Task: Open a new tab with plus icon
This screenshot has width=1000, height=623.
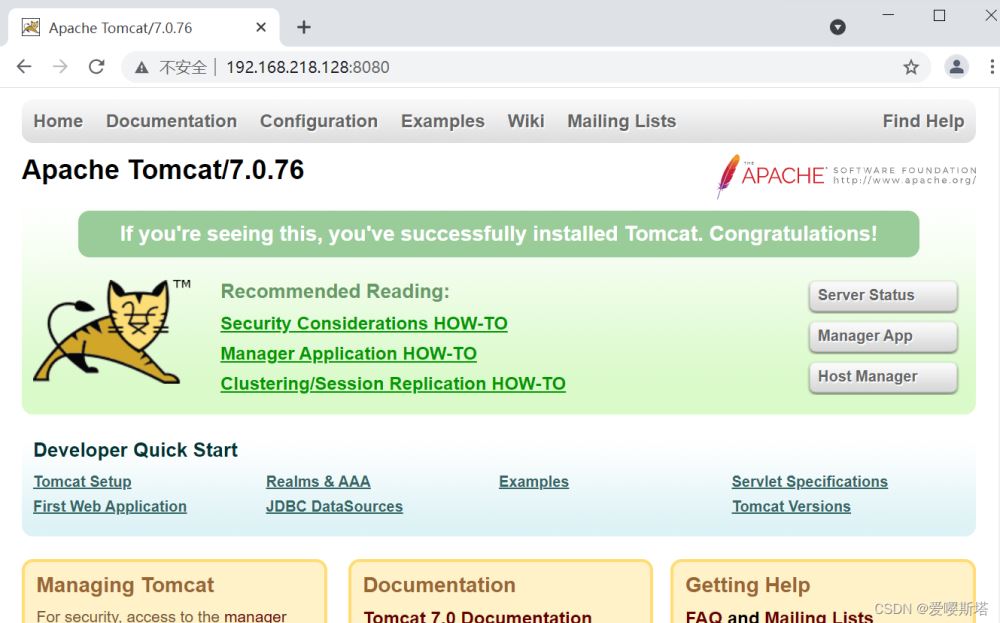Action: tap(304, 27)
